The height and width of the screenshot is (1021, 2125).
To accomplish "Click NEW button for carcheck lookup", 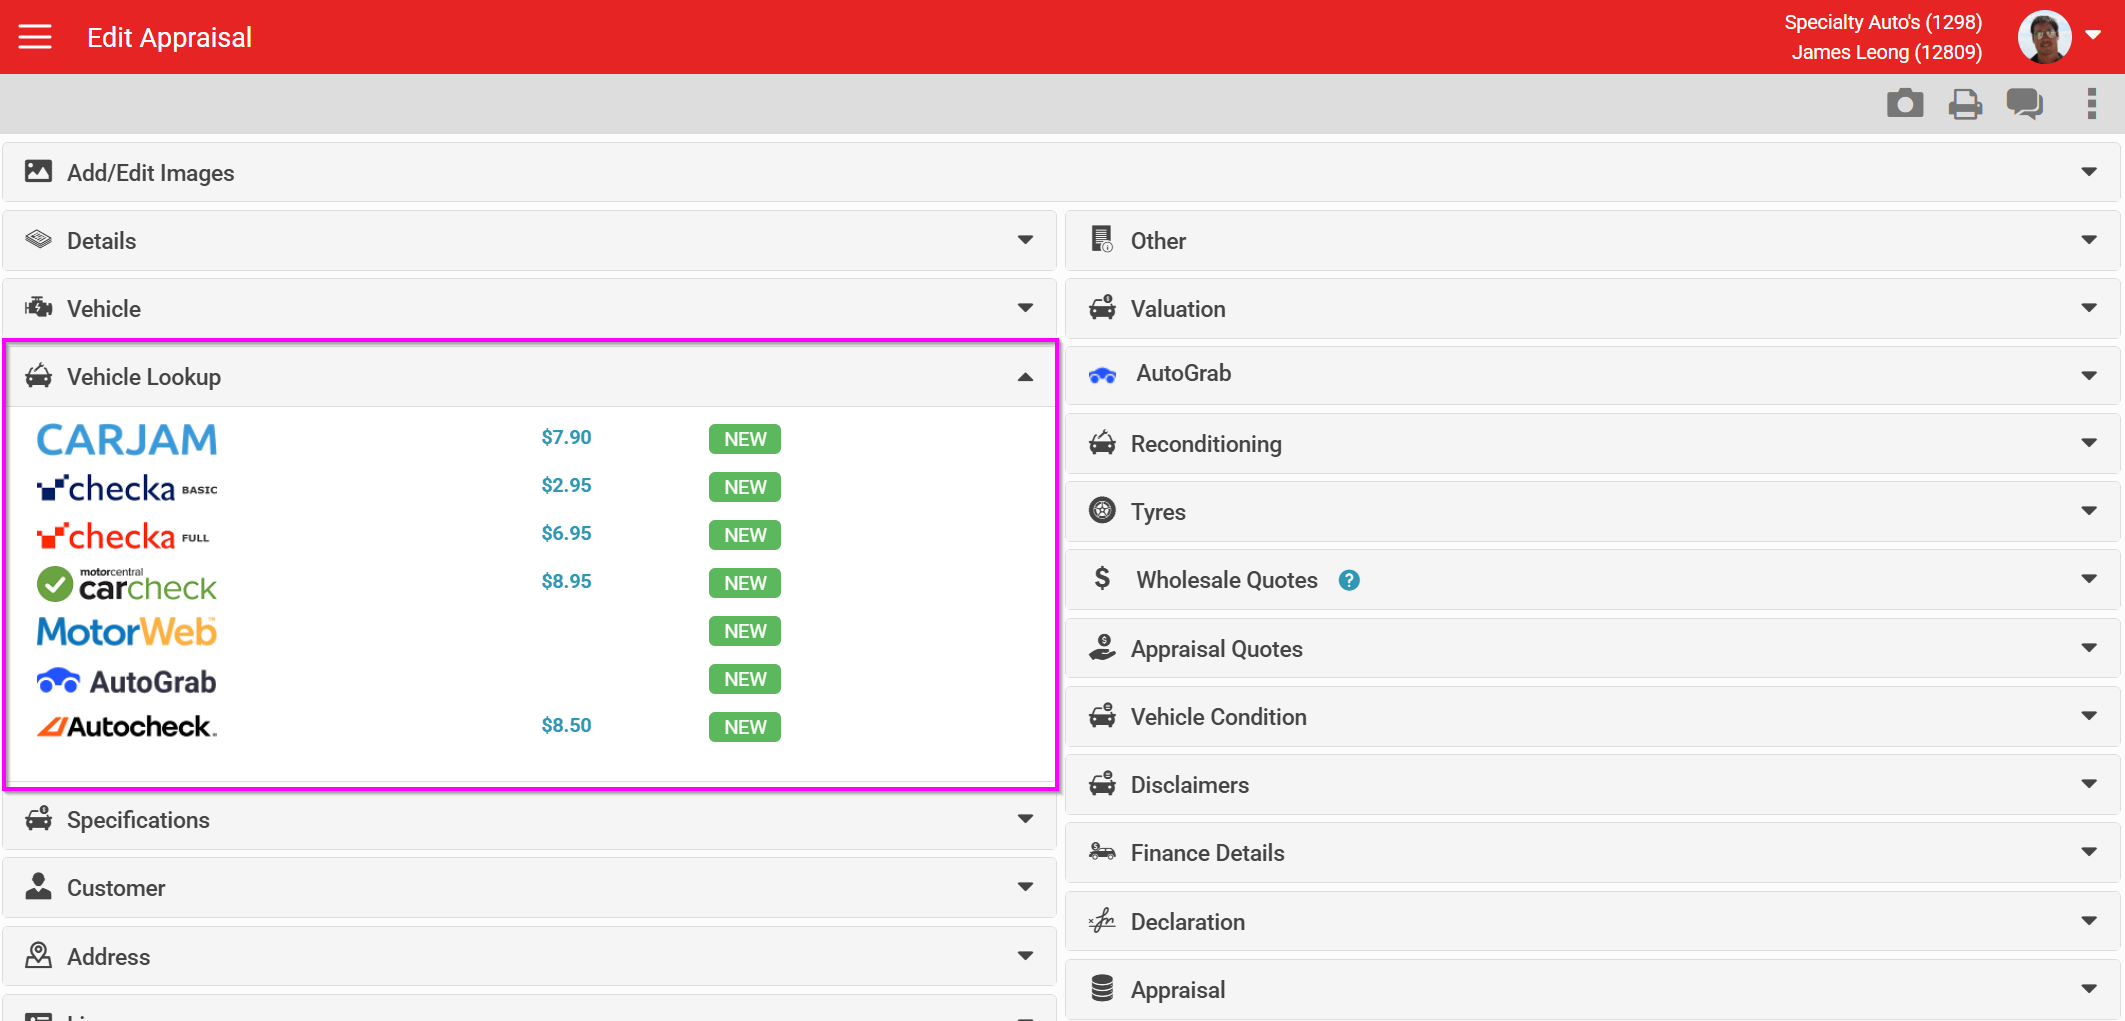I will pyautogui.click(x=745, y=583).
